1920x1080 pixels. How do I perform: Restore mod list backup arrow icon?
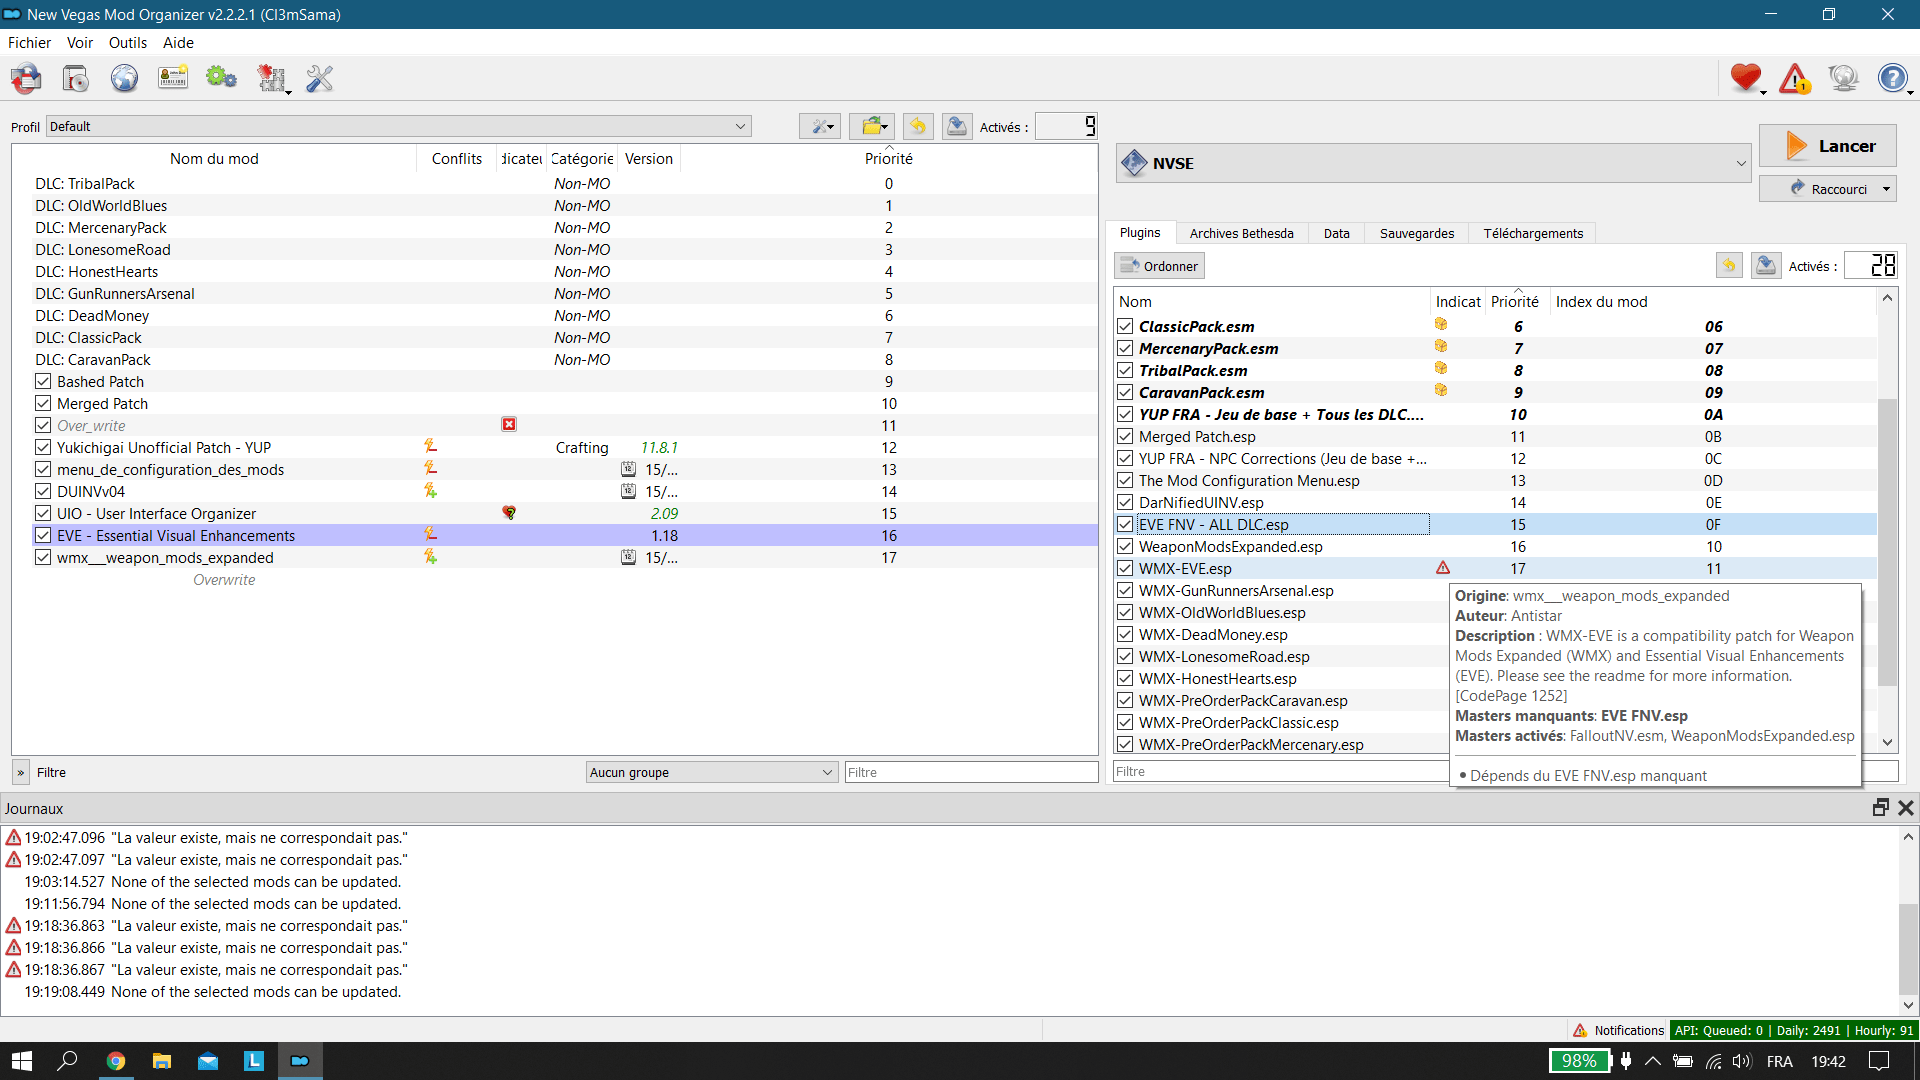pyautogui.click(x=918, y=126)
